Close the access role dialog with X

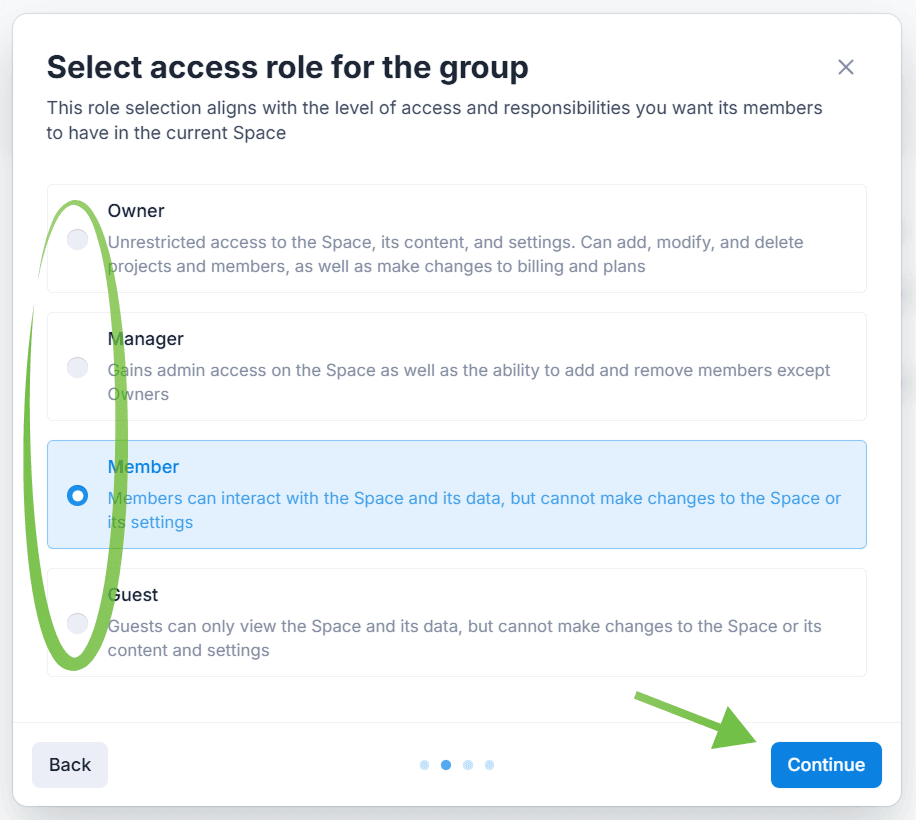click(846, 67)
